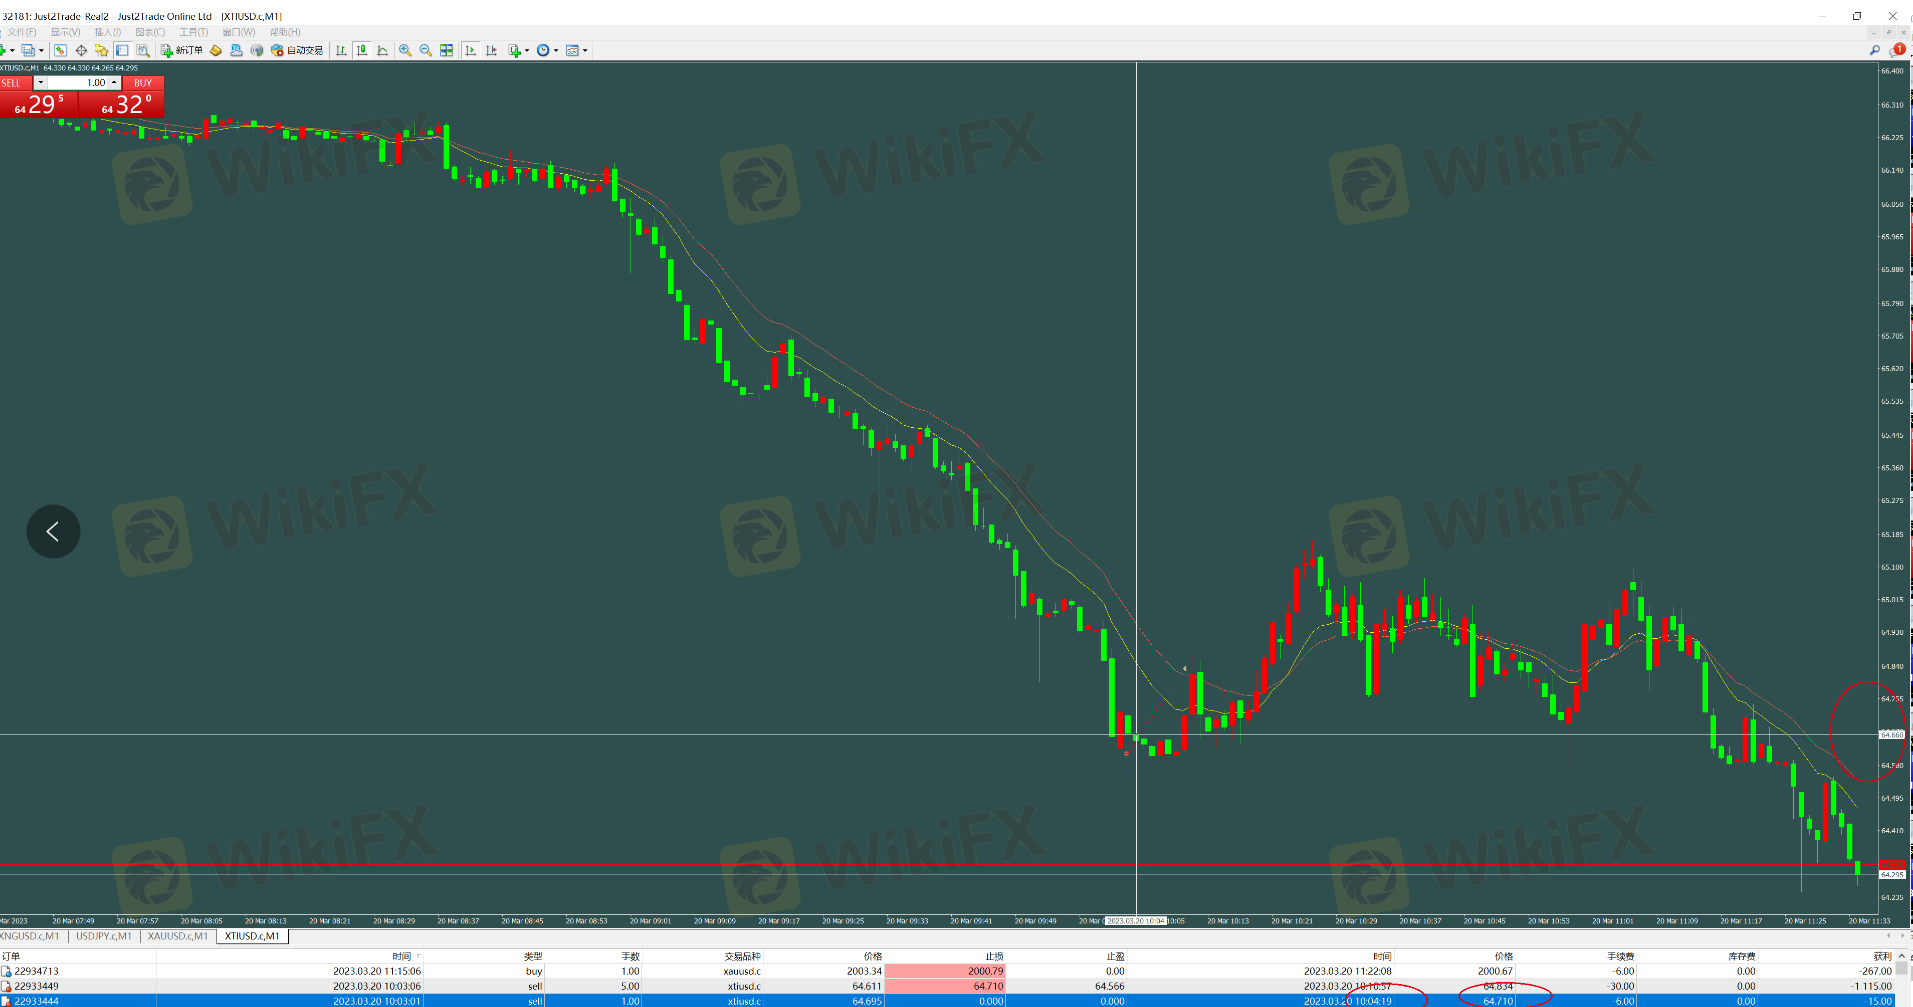This screenshot has height=1007, width=1913.
Task: Click the 64.29 sell price panel
Action: [x=40, y=104]
